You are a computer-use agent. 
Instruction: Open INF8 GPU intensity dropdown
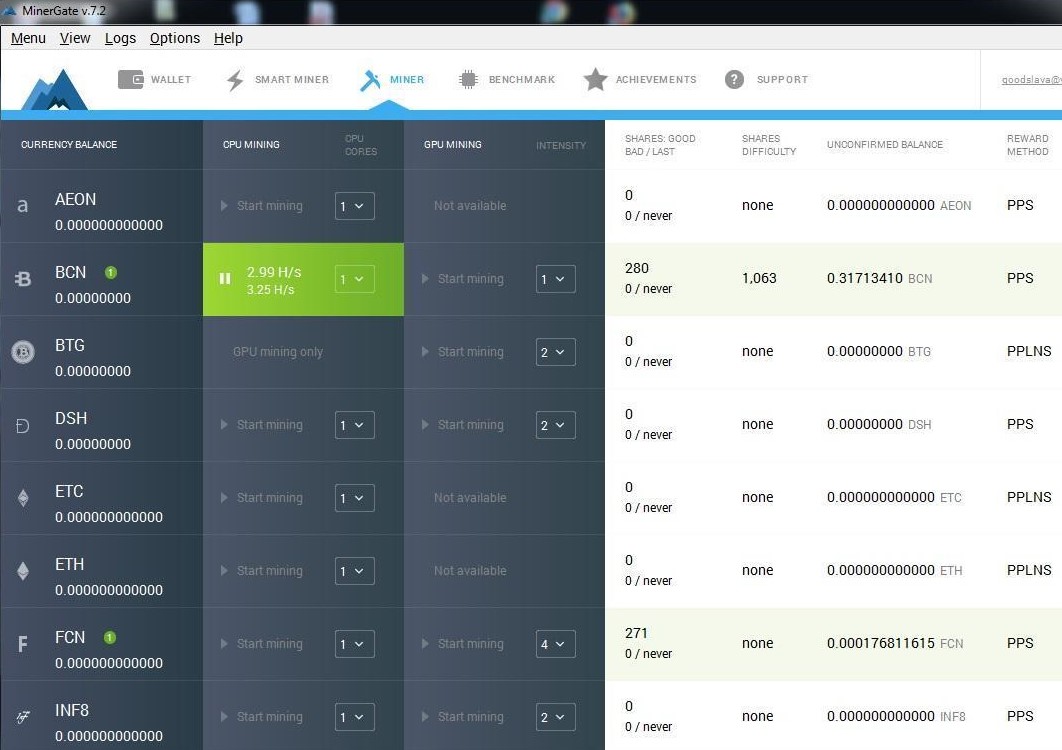pos(555,717)
